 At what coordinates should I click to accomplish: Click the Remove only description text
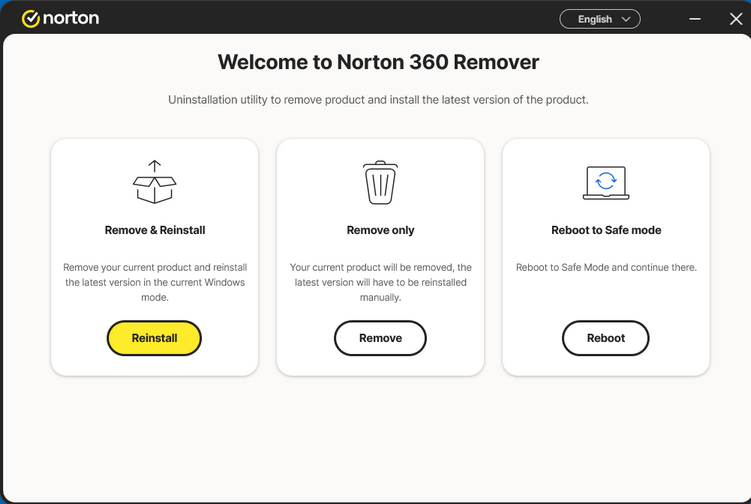380,282
